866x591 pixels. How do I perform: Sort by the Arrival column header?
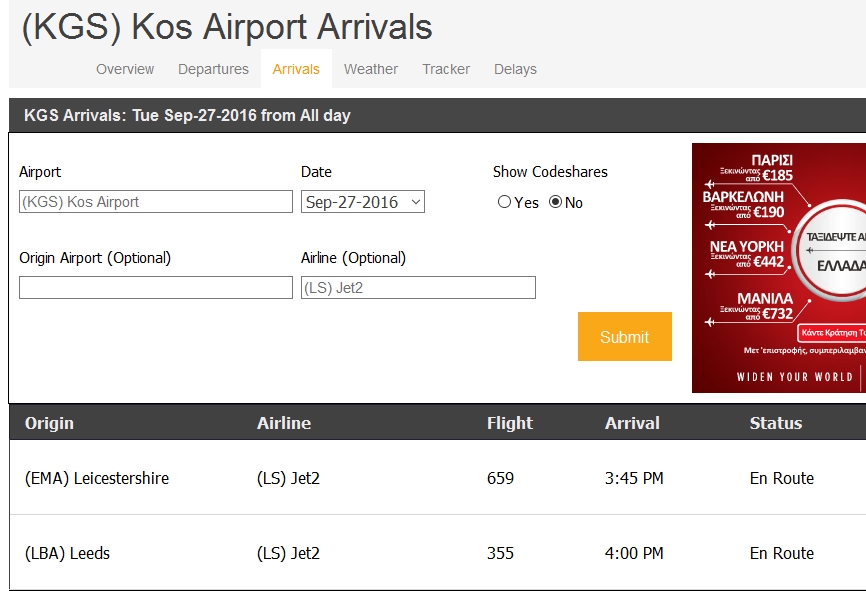point(632,423)
